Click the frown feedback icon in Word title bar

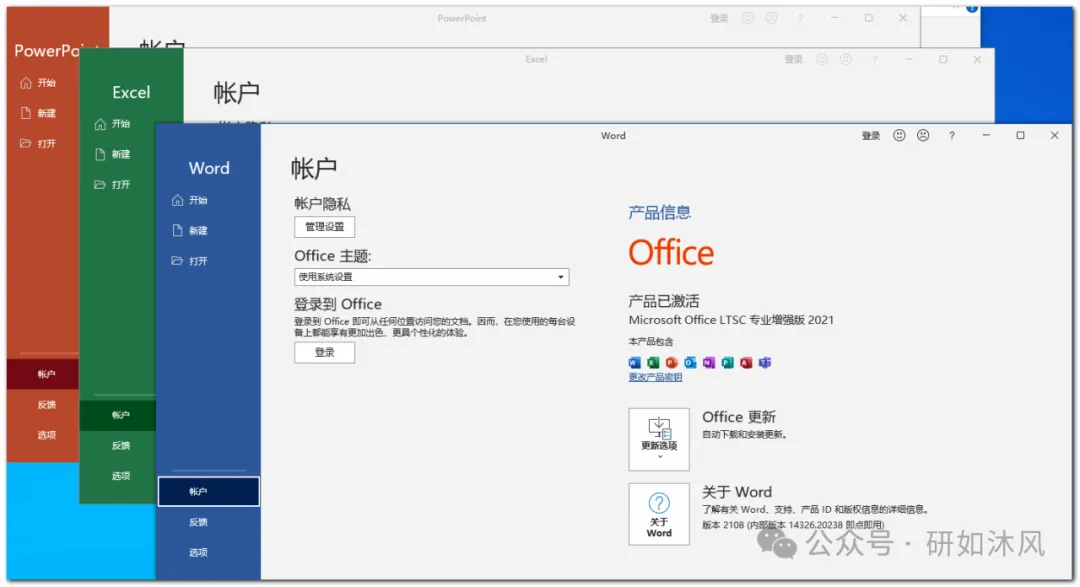coord(923,136)
